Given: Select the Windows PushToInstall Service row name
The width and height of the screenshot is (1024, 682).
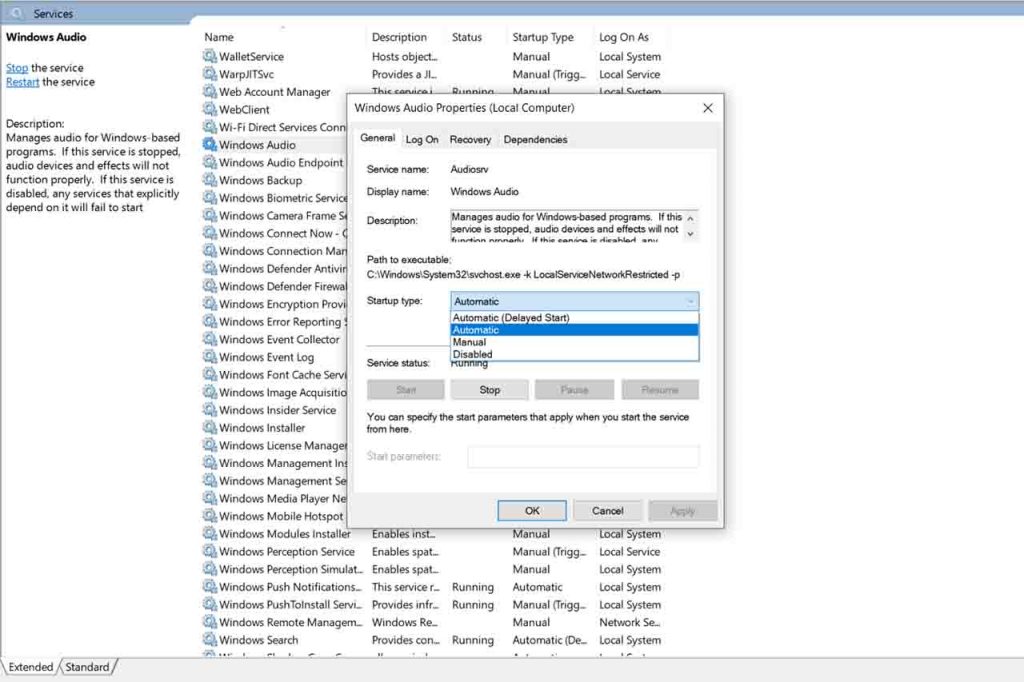Looking at the screenshot, I should point(290,604).
